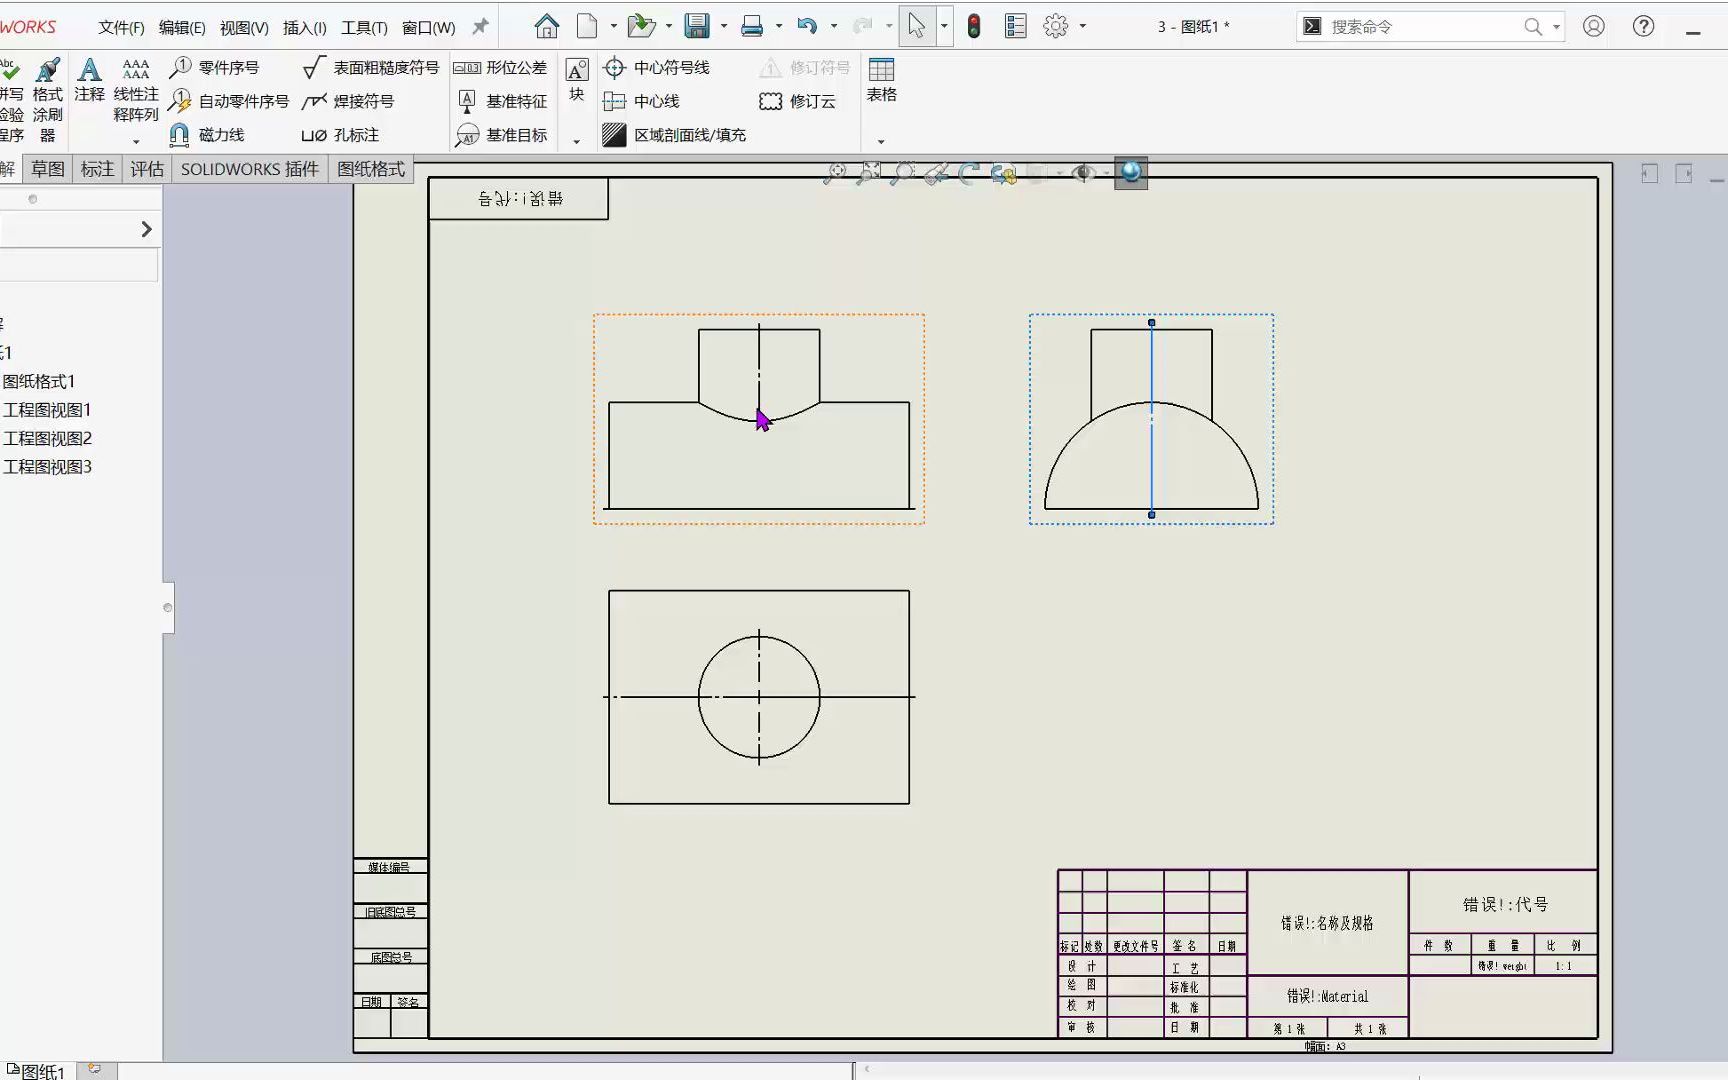The height and width of the screenshot is (1080, 1728).
Task: Create a new document with the blank page icon
Action: [x=587, y=26]
